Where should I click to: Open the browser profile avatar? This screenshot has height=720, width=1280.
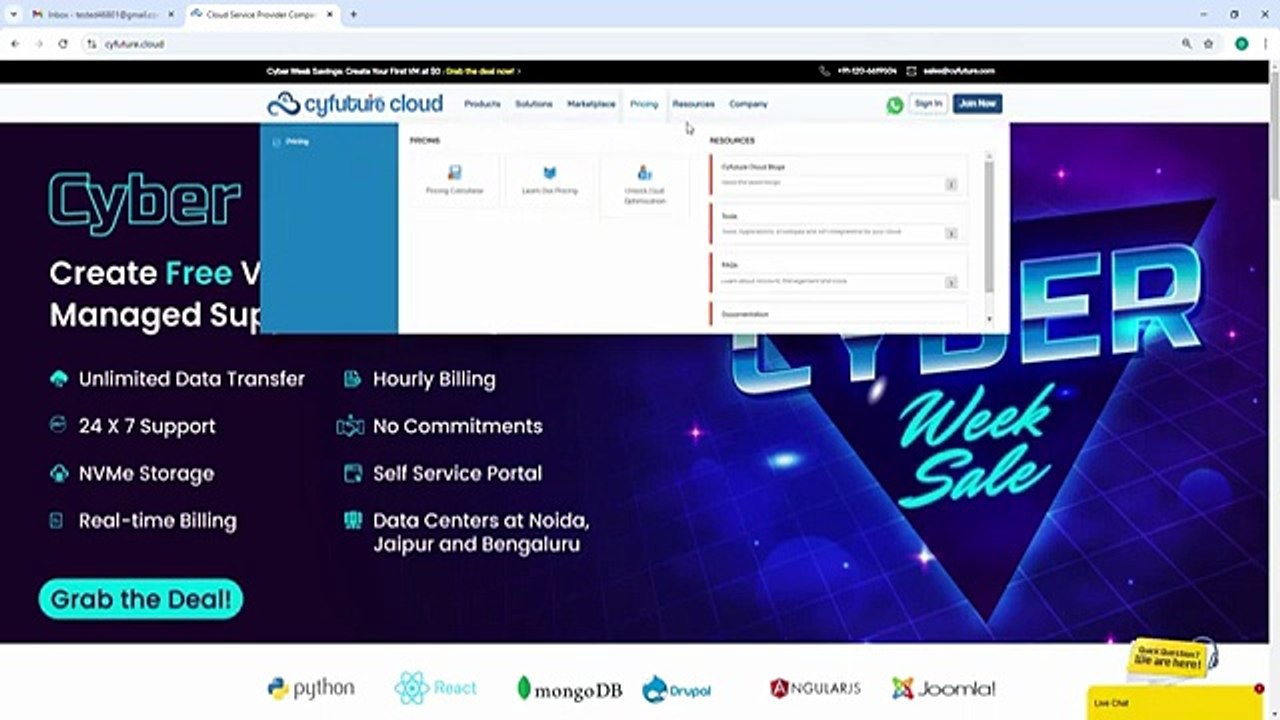pyautogui.click(x=1242, y=44)
